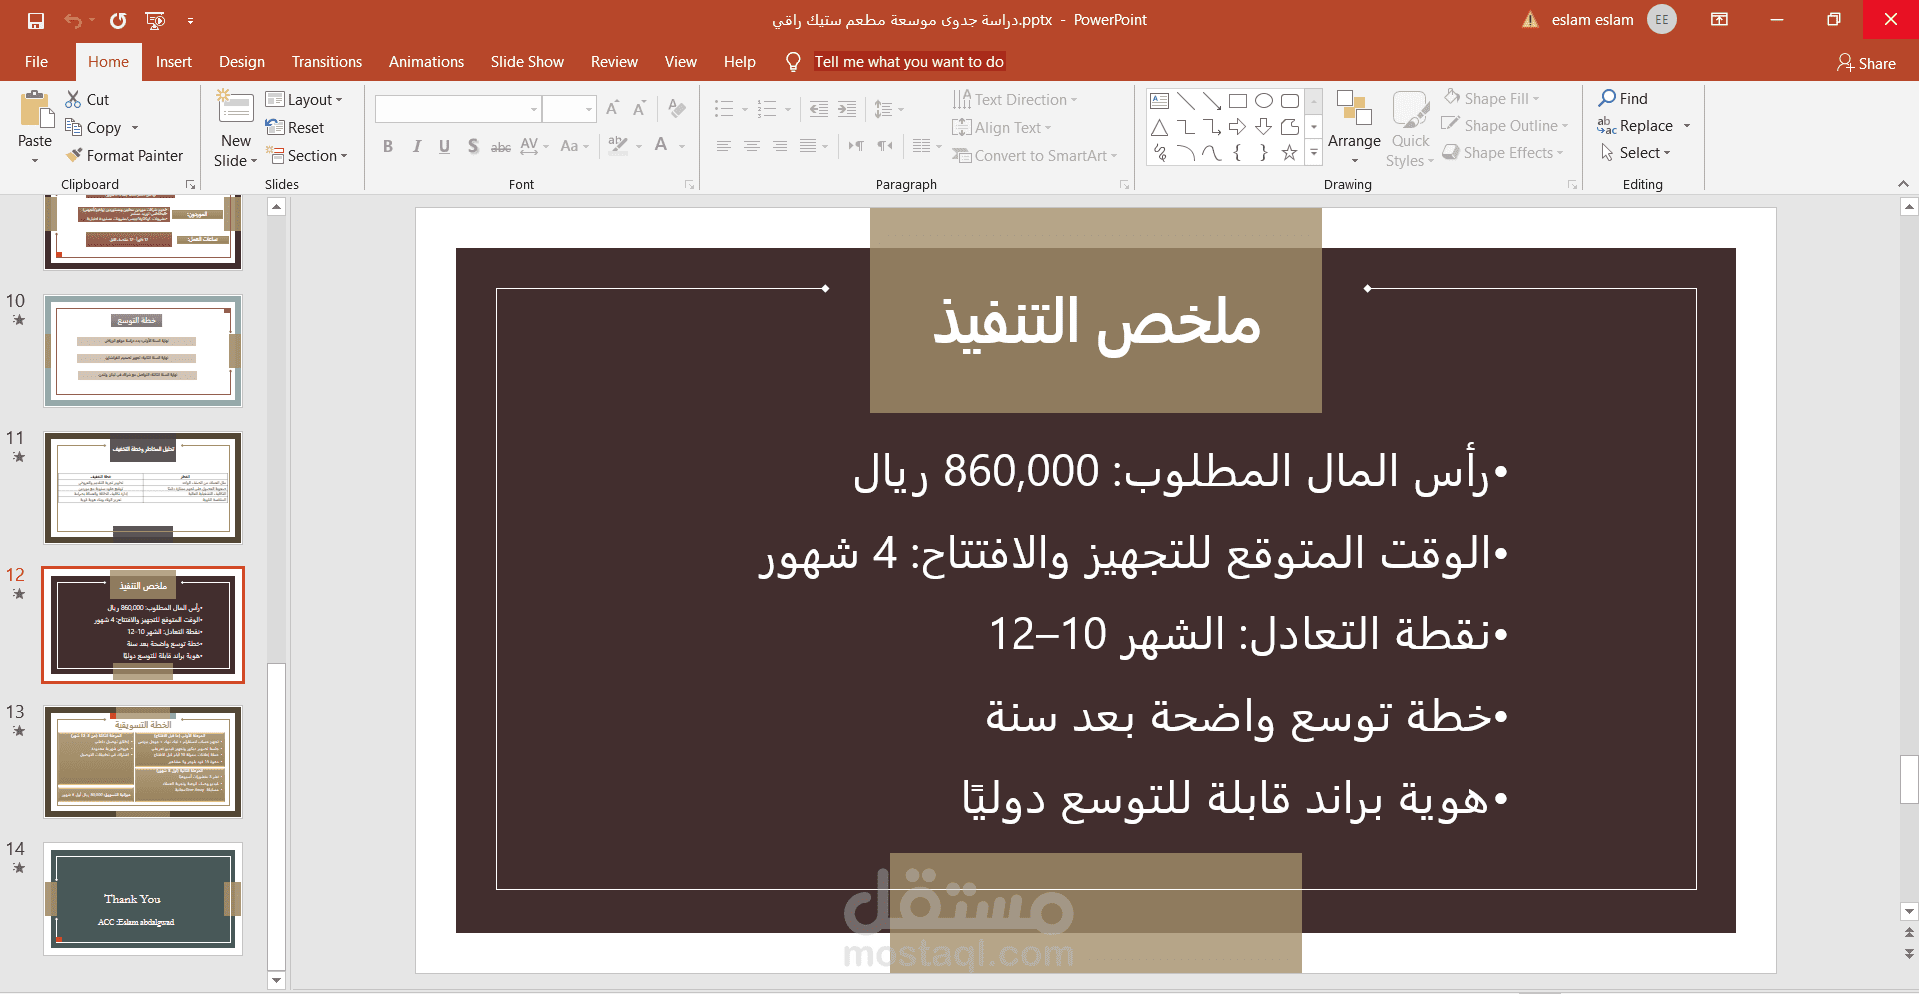Click the Save icon in quick access toolbar
1919x994 pixels.
36,20
